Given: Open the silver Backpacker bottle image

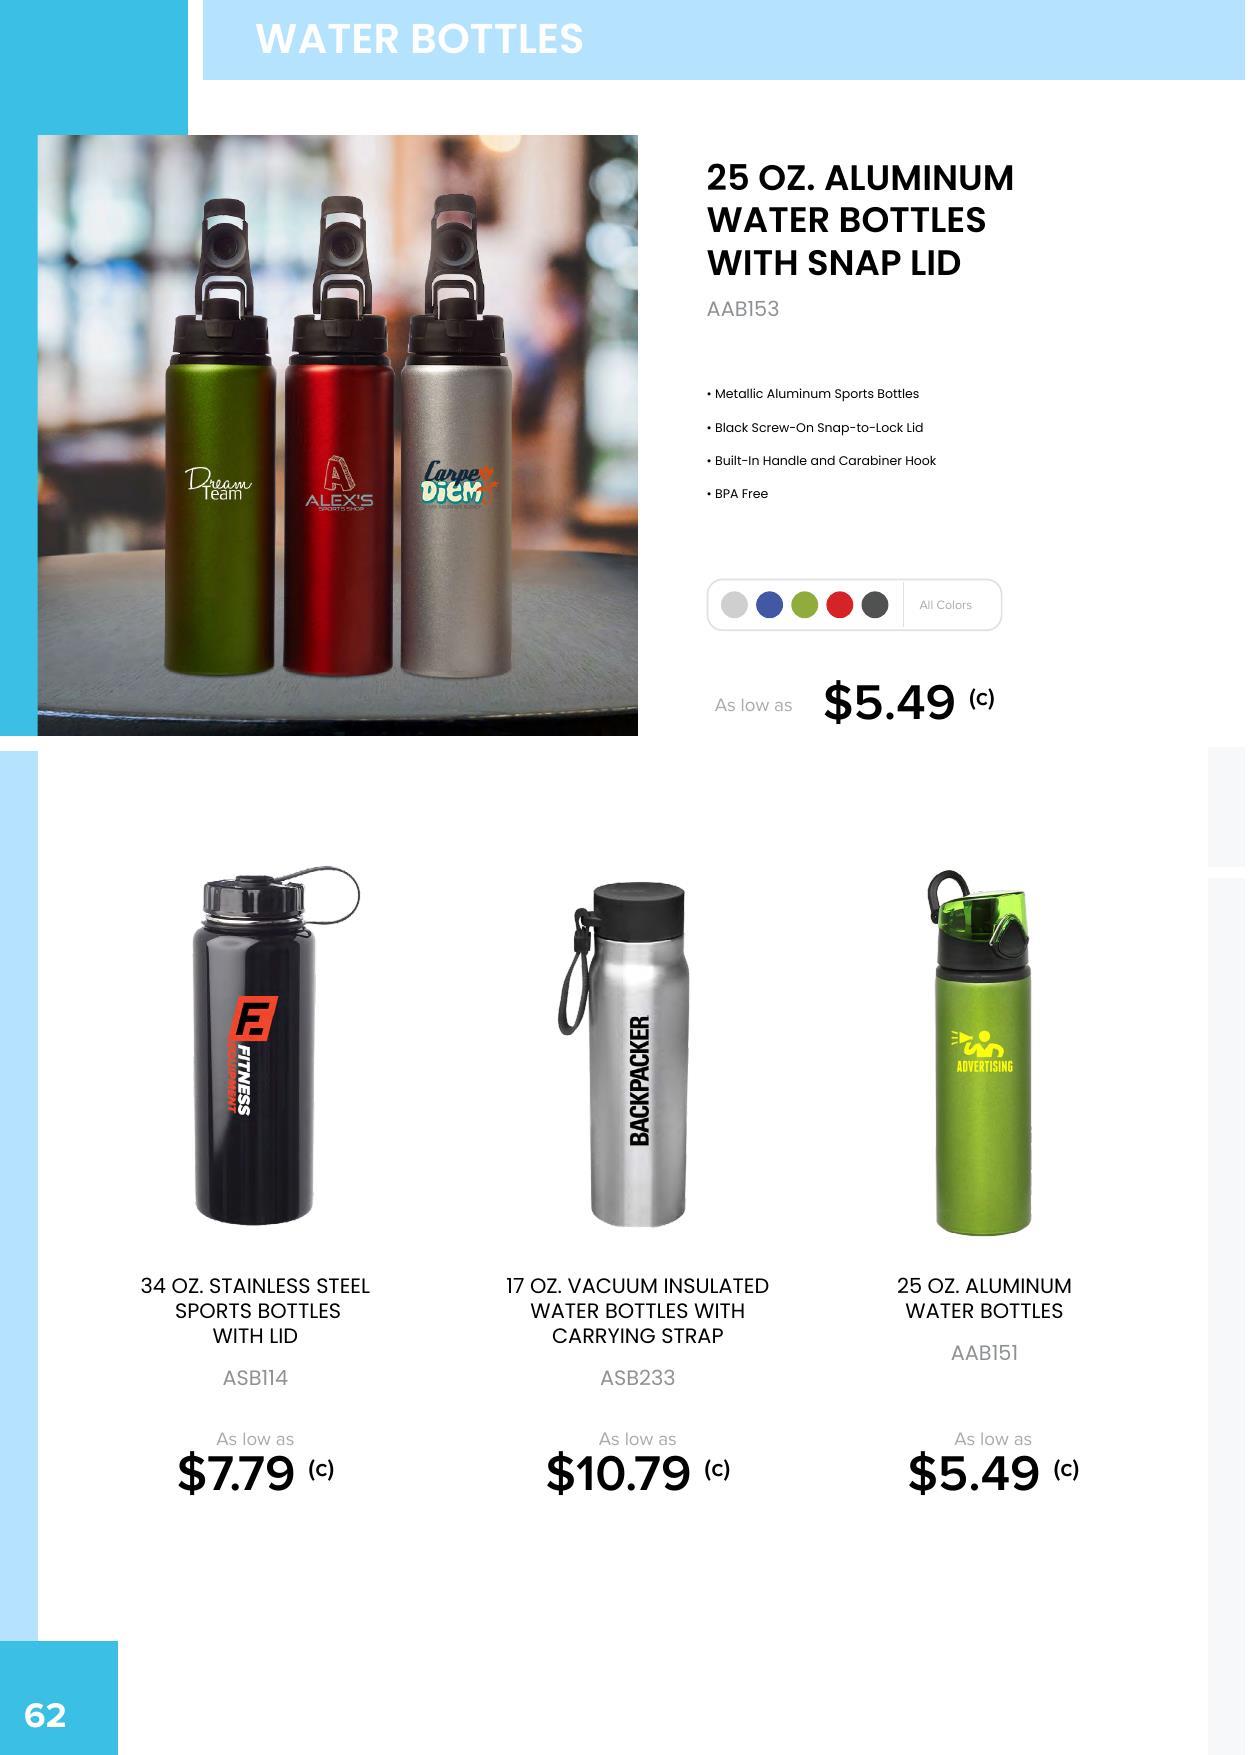Looking at the screenshot, I should [627, 1054].
